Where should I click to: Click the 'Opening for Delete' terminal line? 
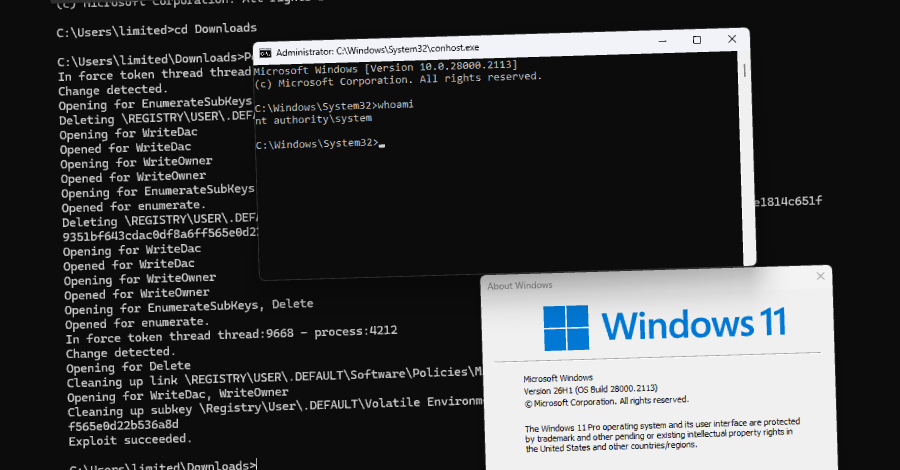(128, 367)
